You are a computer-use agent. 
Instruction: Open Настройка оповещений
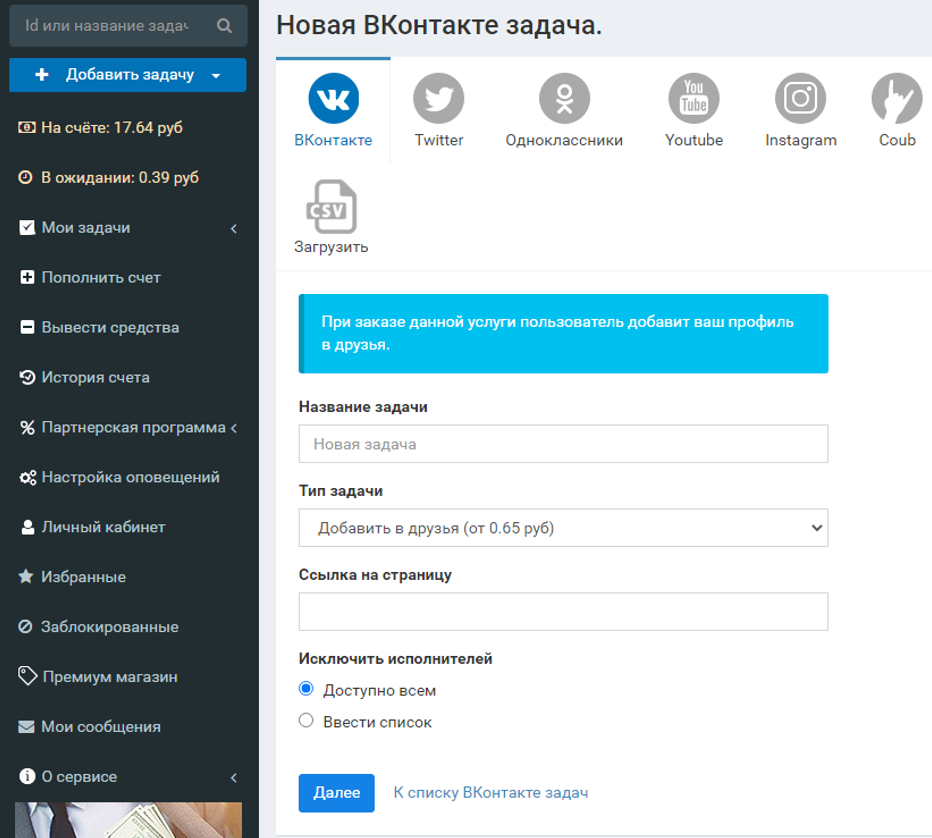pyautogui.click(x=129, y=477)
